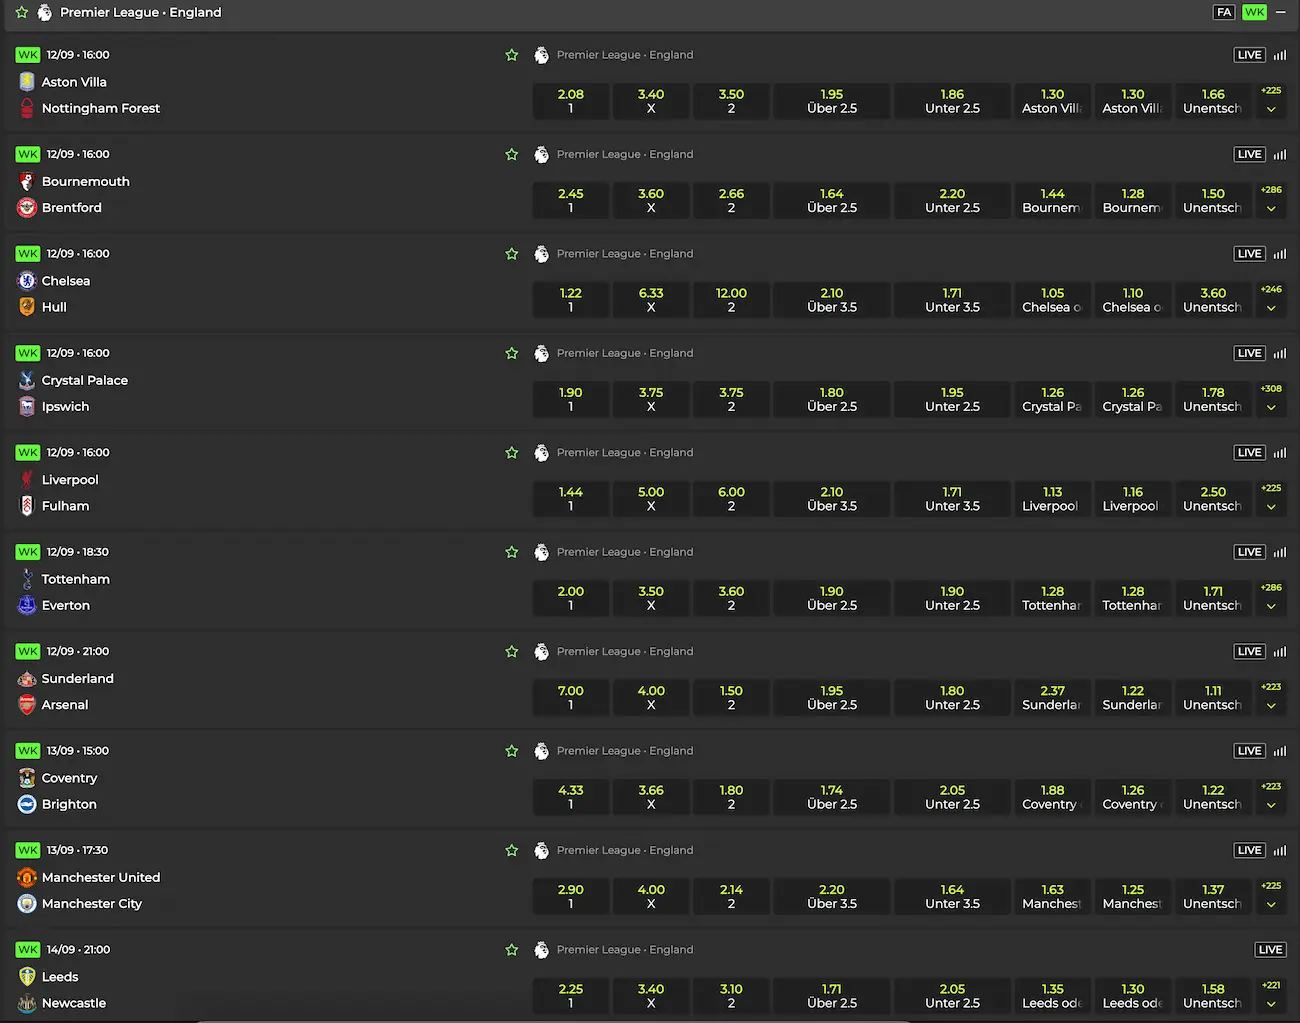The image size is (1300, 1023).
Task: Open statistics for Aston Villa vs Nottingham Forest
Action: (1280, 55)
